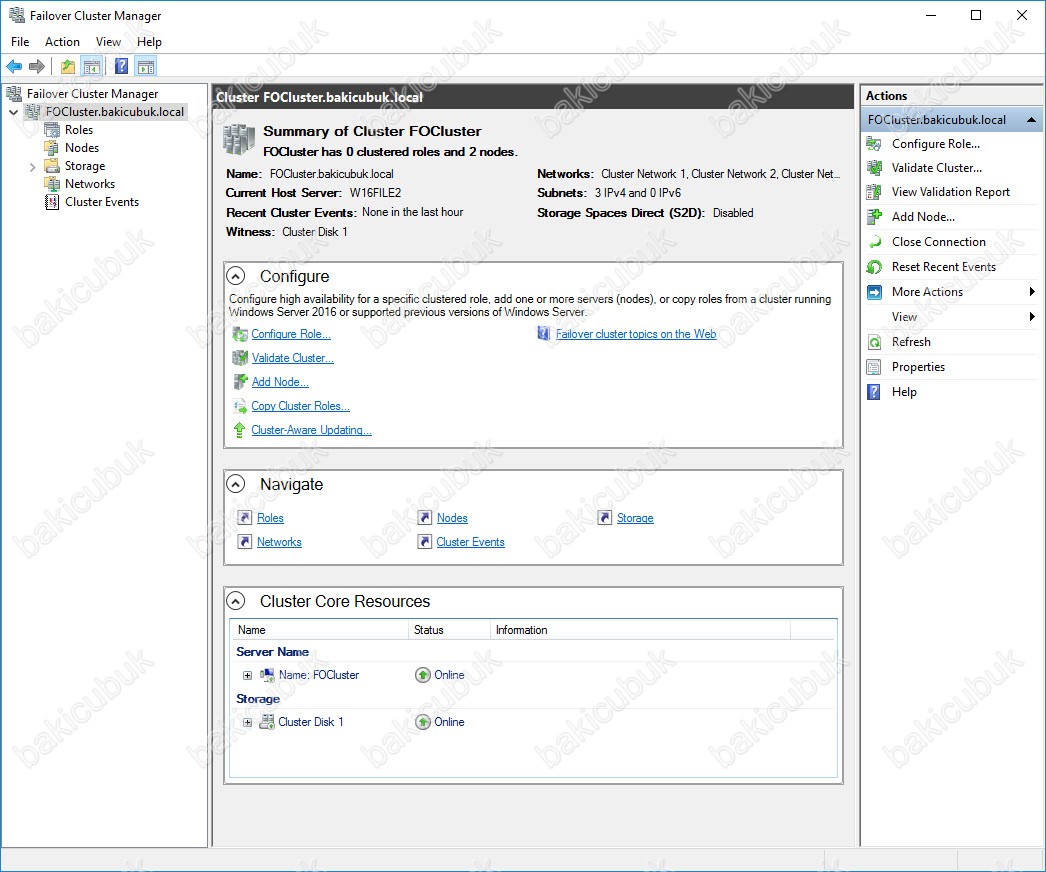Click the Subnets value 3 IPv4 and 0 IPv6
The width and height of the screenshot is (1046, 872).
pos(638,193)
